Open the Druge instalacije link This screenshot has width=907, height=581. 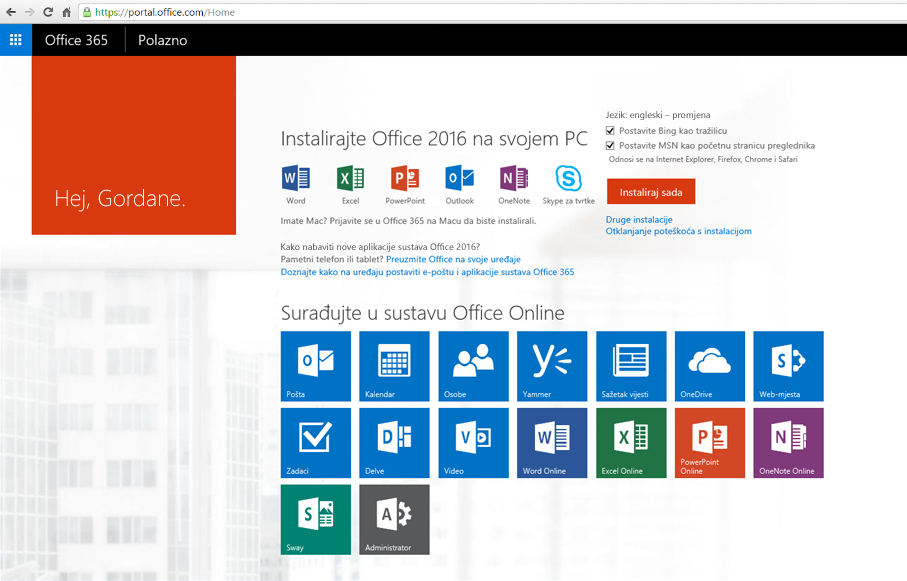point(639,219)
